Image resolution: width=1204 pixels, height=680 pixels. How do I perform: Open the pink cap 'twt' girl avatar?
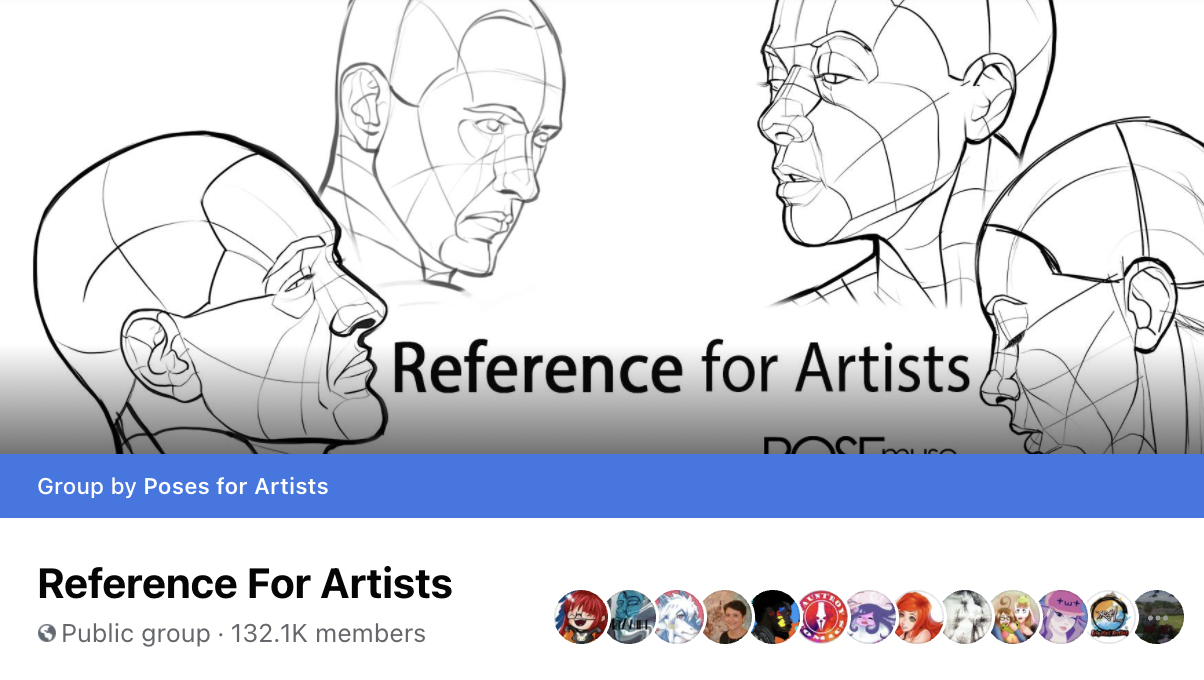[1062, 616]
